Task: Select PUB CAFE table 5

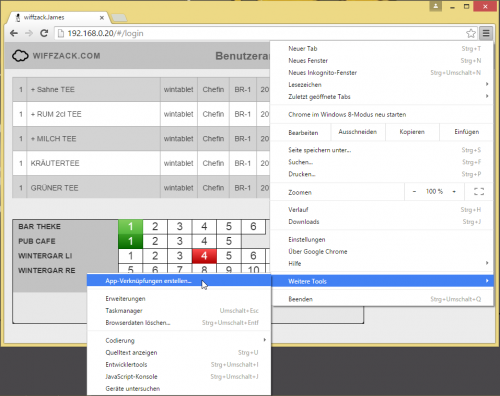Action: coord(229,241)
